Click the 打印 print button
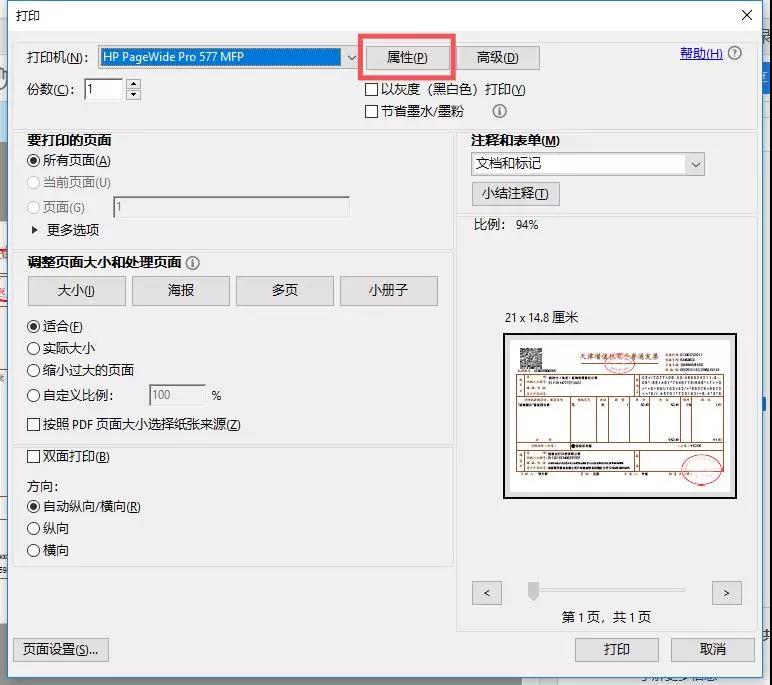 616,649
